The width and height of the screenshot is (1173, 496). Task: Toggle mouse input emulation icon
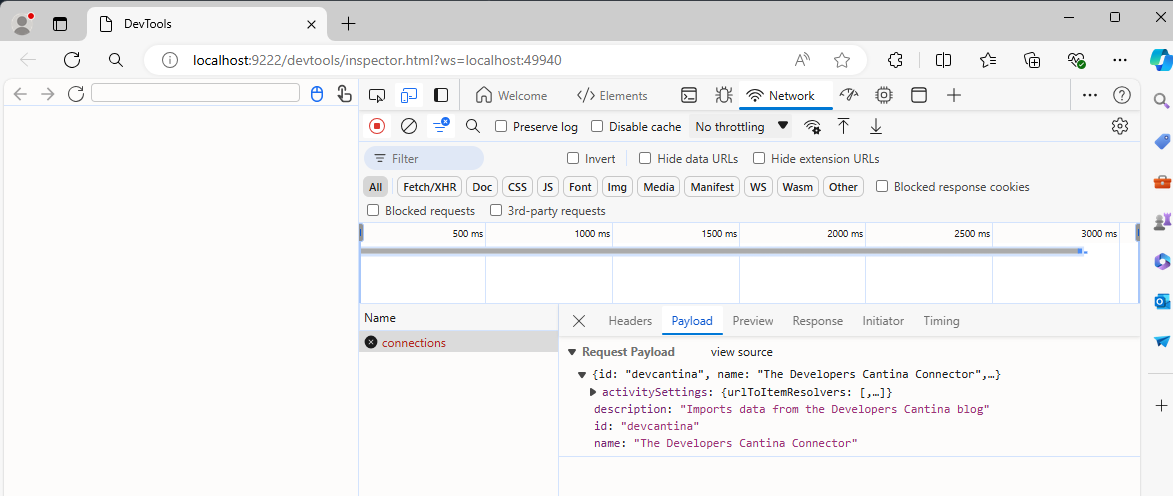pyautogui.click(x=316, y=94)
